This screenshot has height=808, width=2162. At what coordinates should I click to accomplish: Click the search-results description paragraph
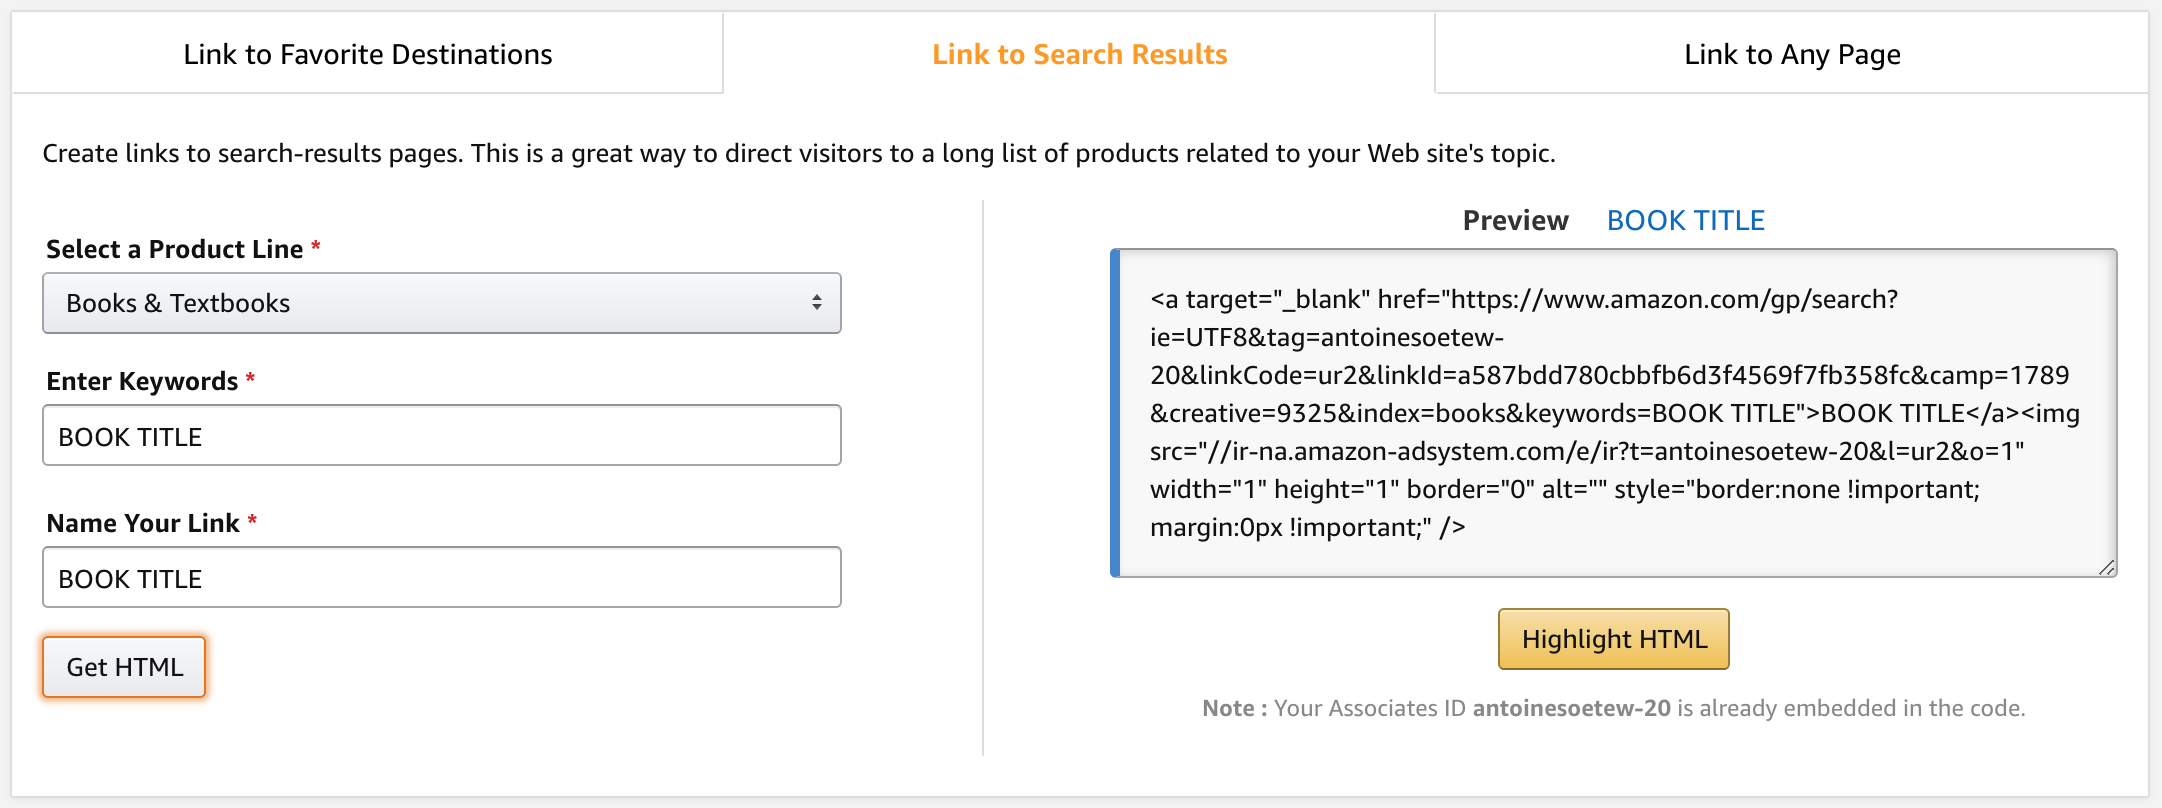(x=799, y=153)
